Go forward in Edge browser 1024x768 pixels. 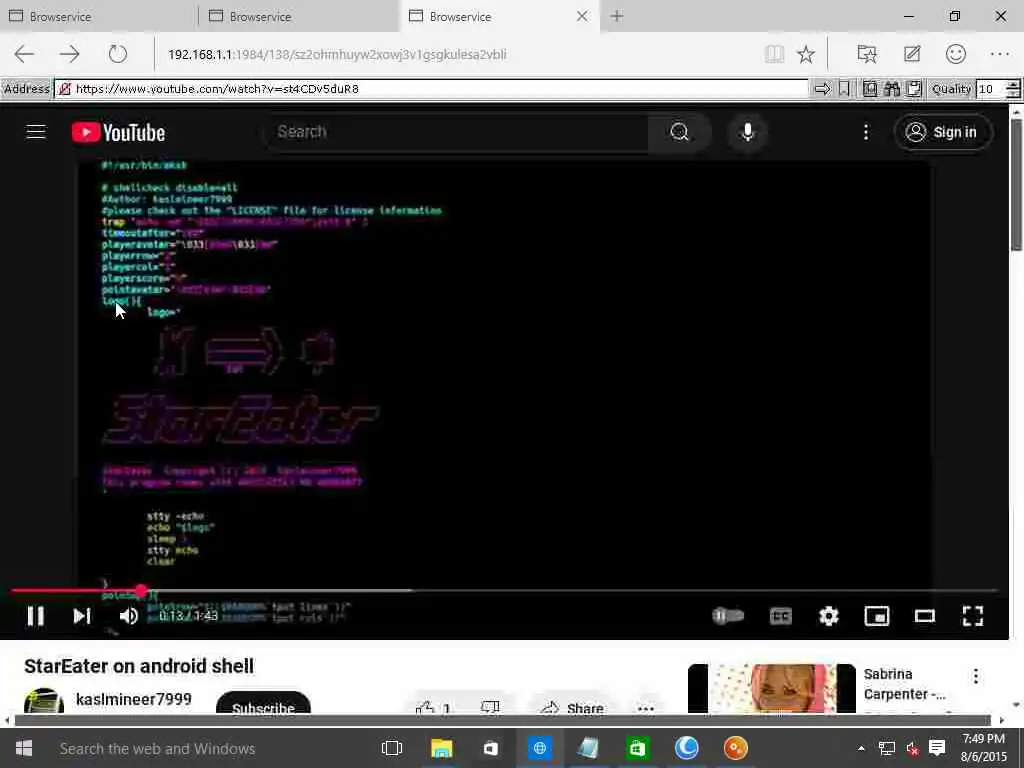(x=70, y=54)
